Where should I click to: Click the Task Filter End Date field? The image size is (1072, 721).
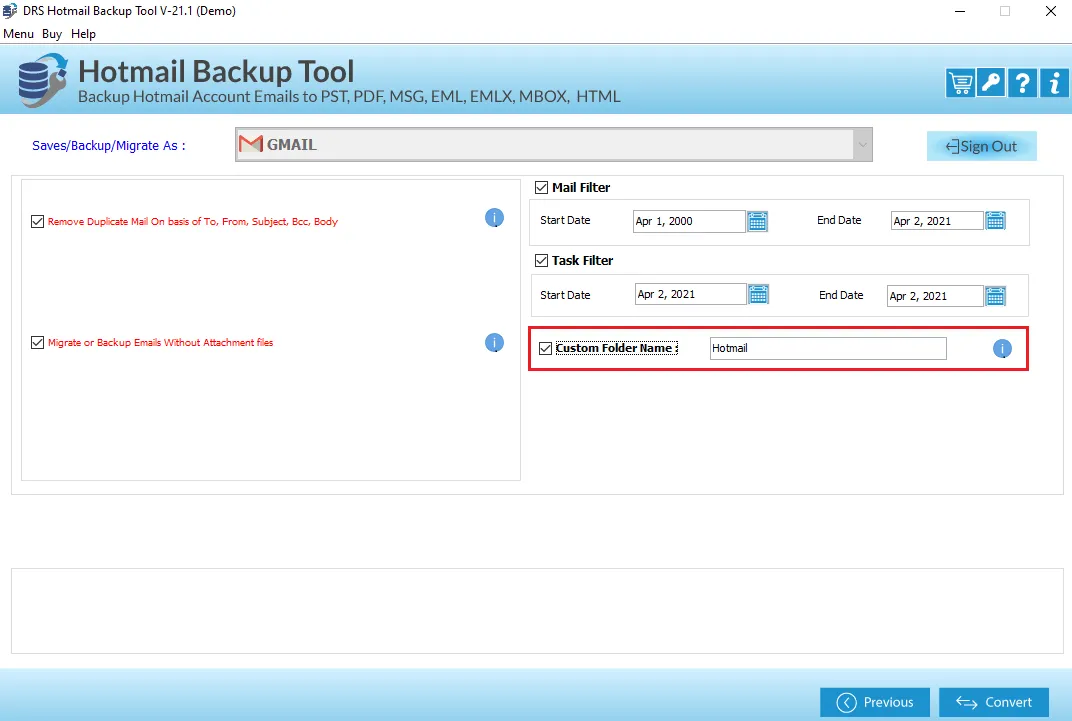(935, 296)
